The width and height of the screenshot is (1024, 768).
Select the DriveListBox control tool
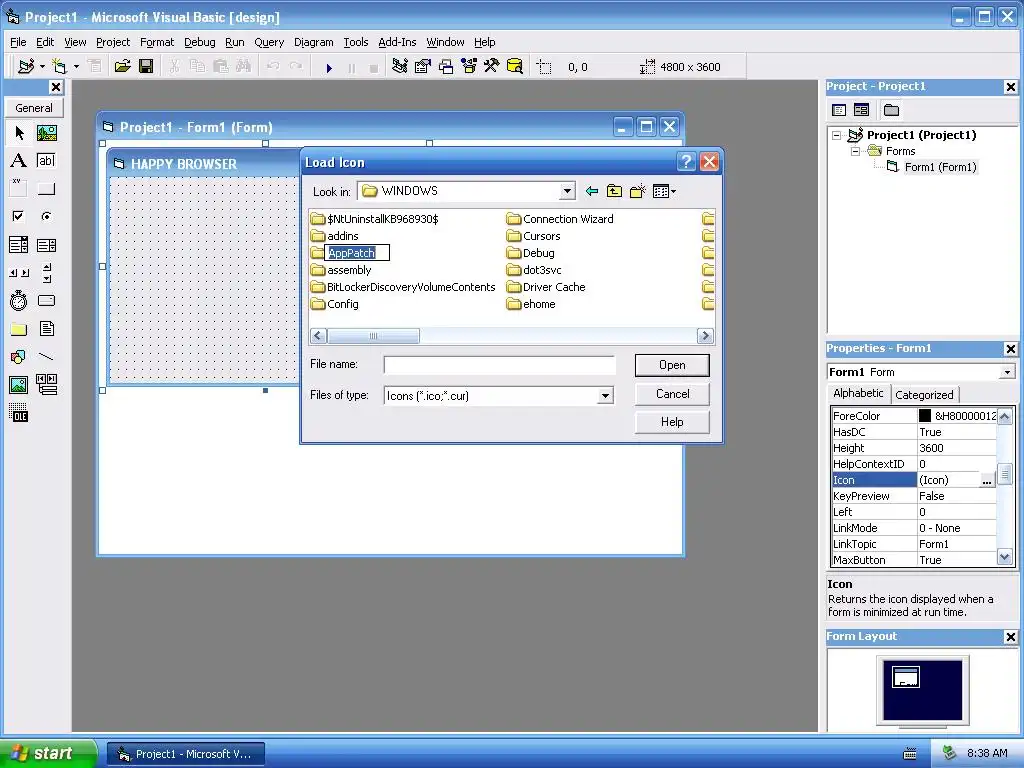click(46, 300)
